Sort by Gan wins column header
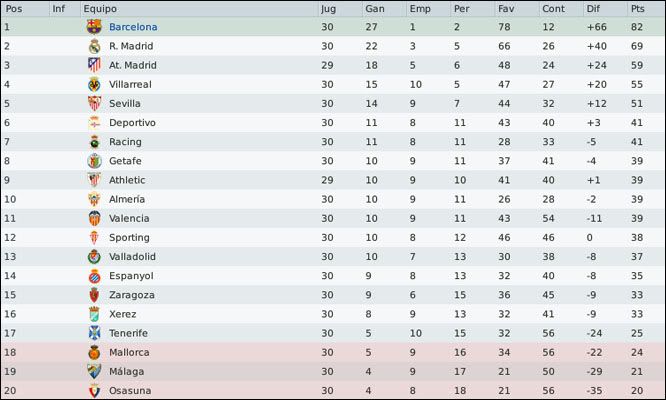The height and width of the screenshot is (400, 666). click(x=375, y=9)
